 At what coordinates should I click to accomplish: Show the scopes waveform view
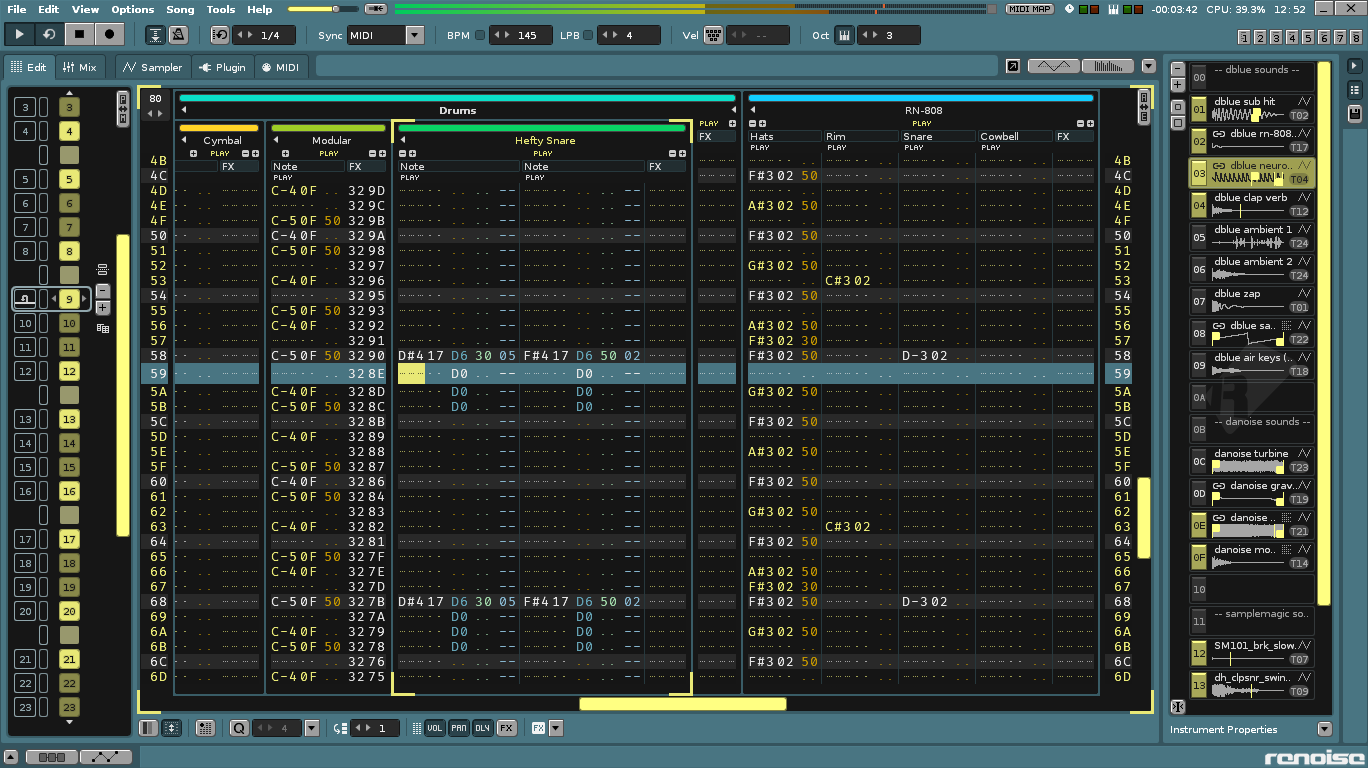pos(1053,66)
